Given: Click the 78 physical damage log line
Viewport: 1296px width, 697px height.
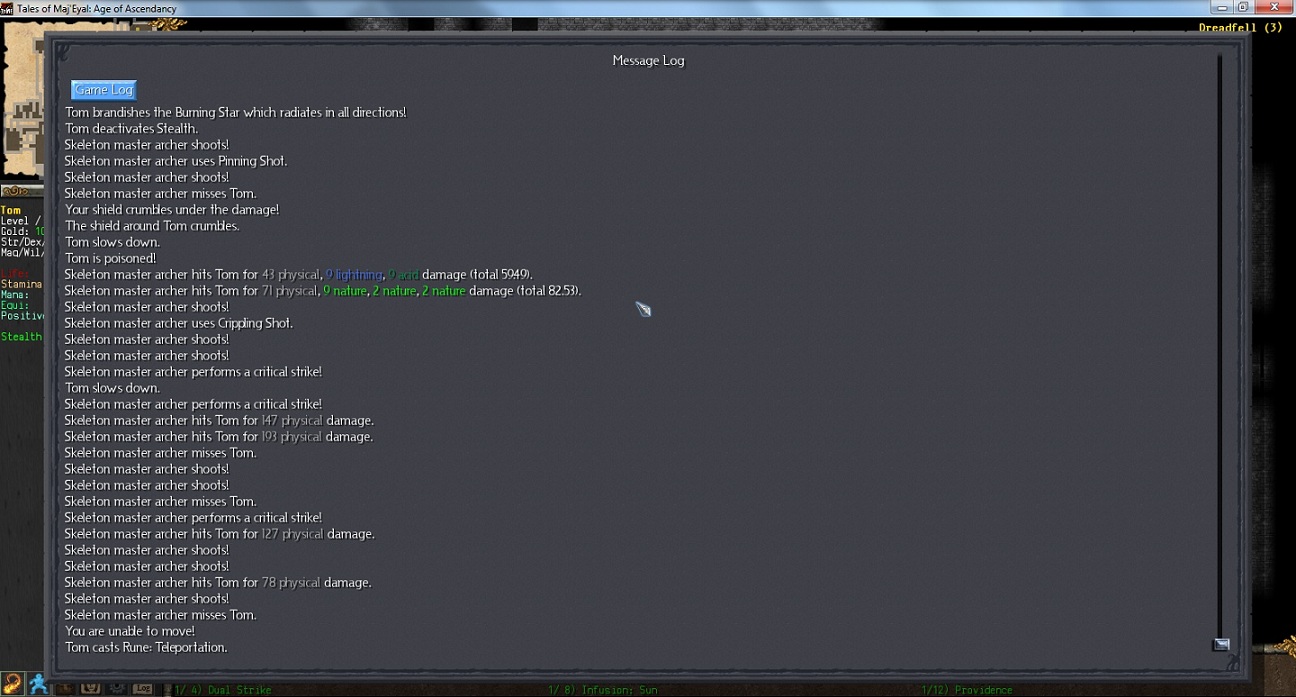Looking at the screenshot, I should 218,582.
